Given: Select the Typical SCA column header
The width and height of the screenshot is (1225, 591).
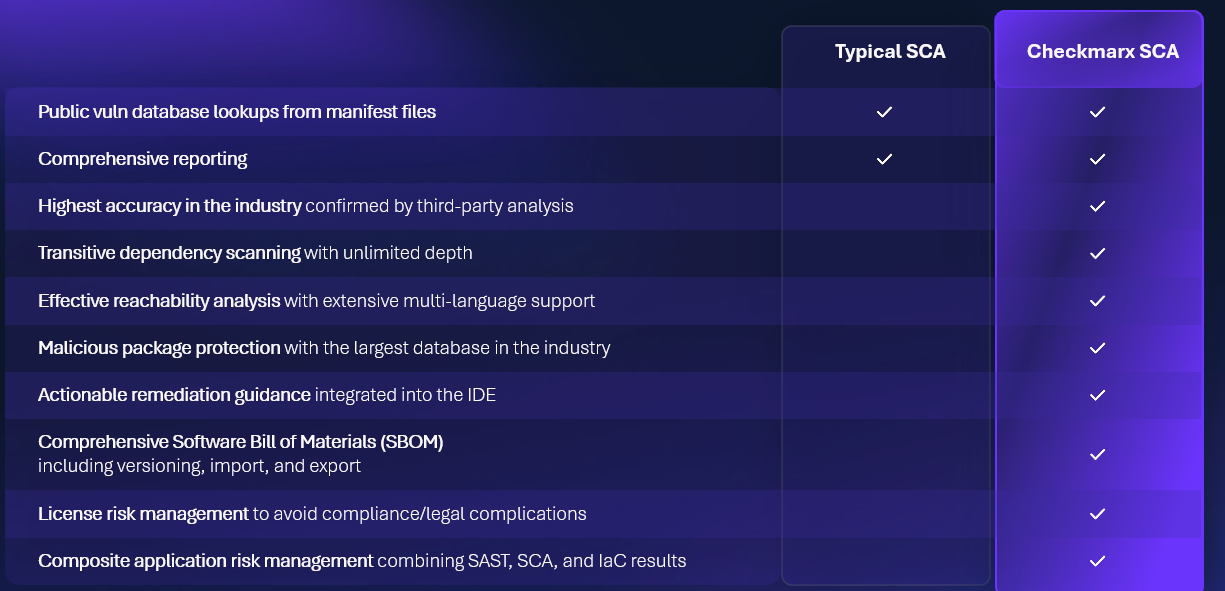Looking at the screenshot, I should tap(890, 52).
